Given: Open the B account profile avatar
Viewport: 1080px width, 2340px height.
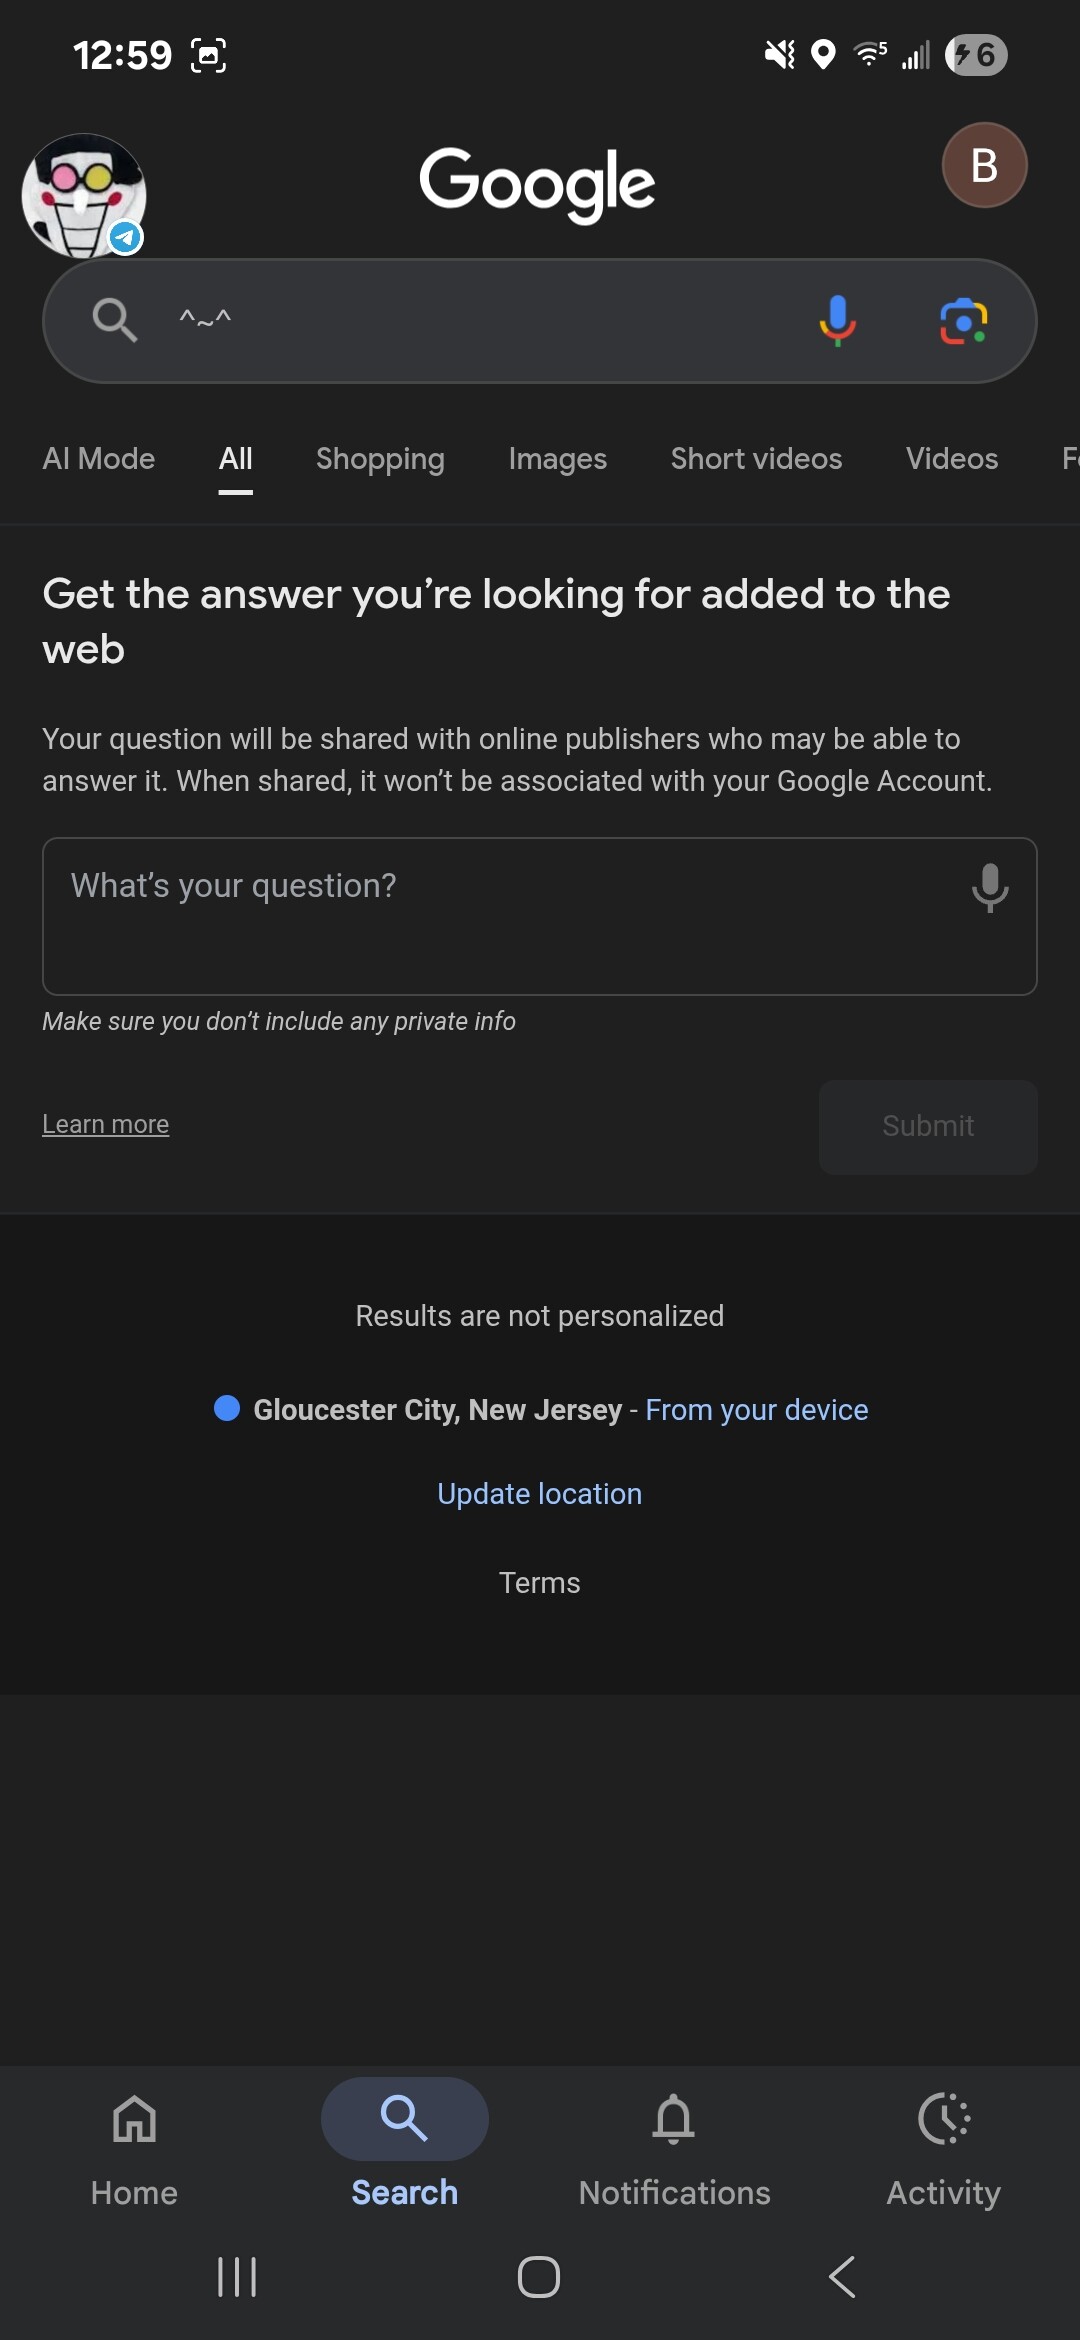Looking at the screenshot, I should coord(984,165).
